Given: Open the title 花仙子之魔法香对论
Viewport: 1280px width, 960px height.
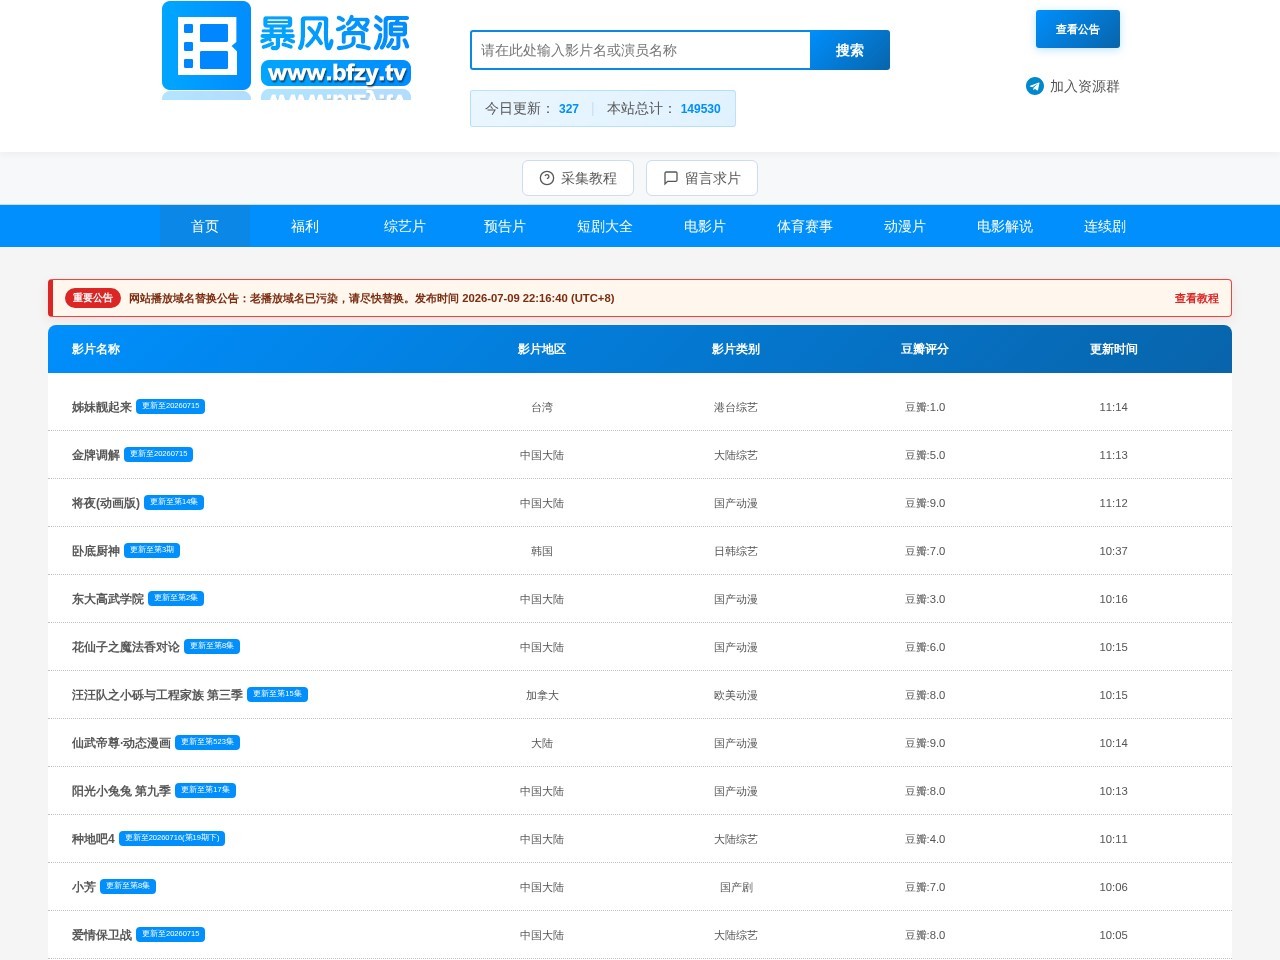Looking at the screenshot, I should (x=125, y=647).
